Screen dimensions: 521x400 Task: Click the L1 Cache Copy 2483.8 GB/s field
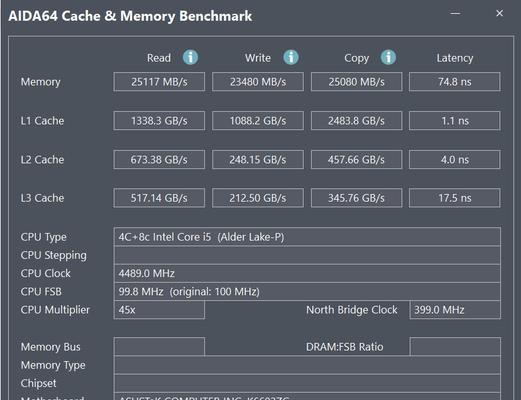pos(356,121)
